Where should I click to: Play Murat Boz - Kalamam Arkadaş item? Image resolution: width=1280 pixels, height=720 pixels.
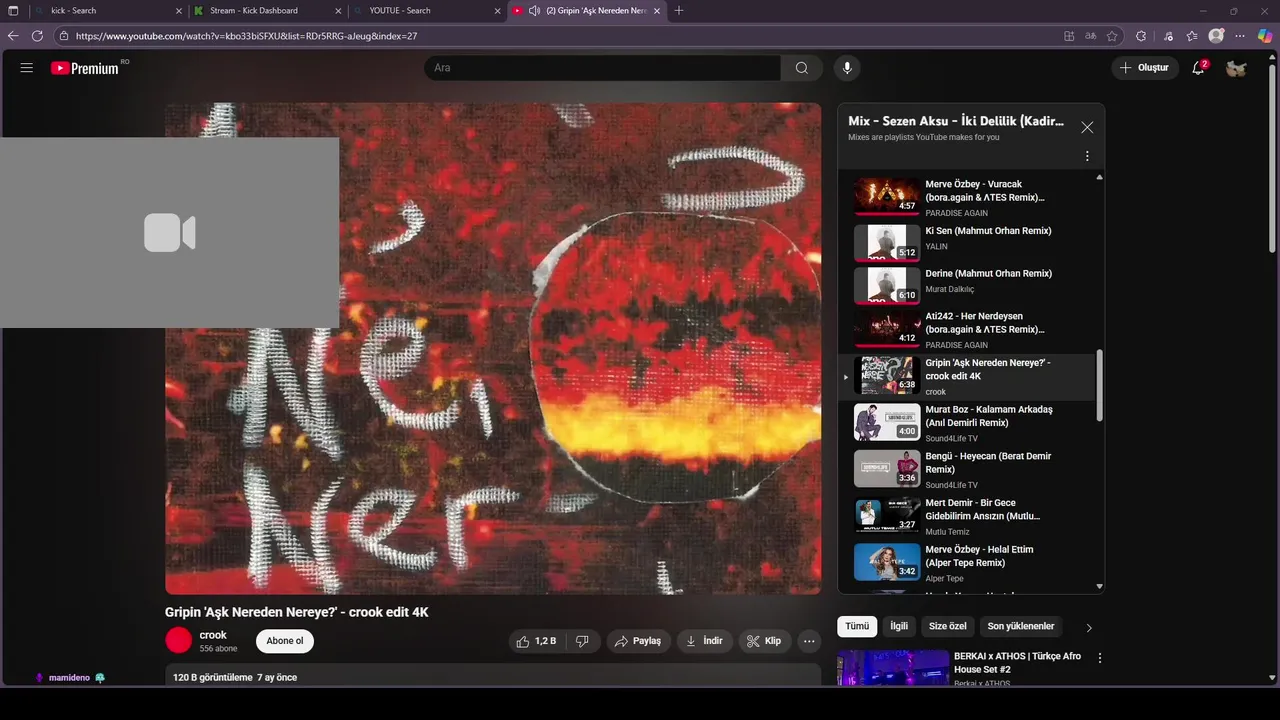pyautogui.click(x=968, y=422)
